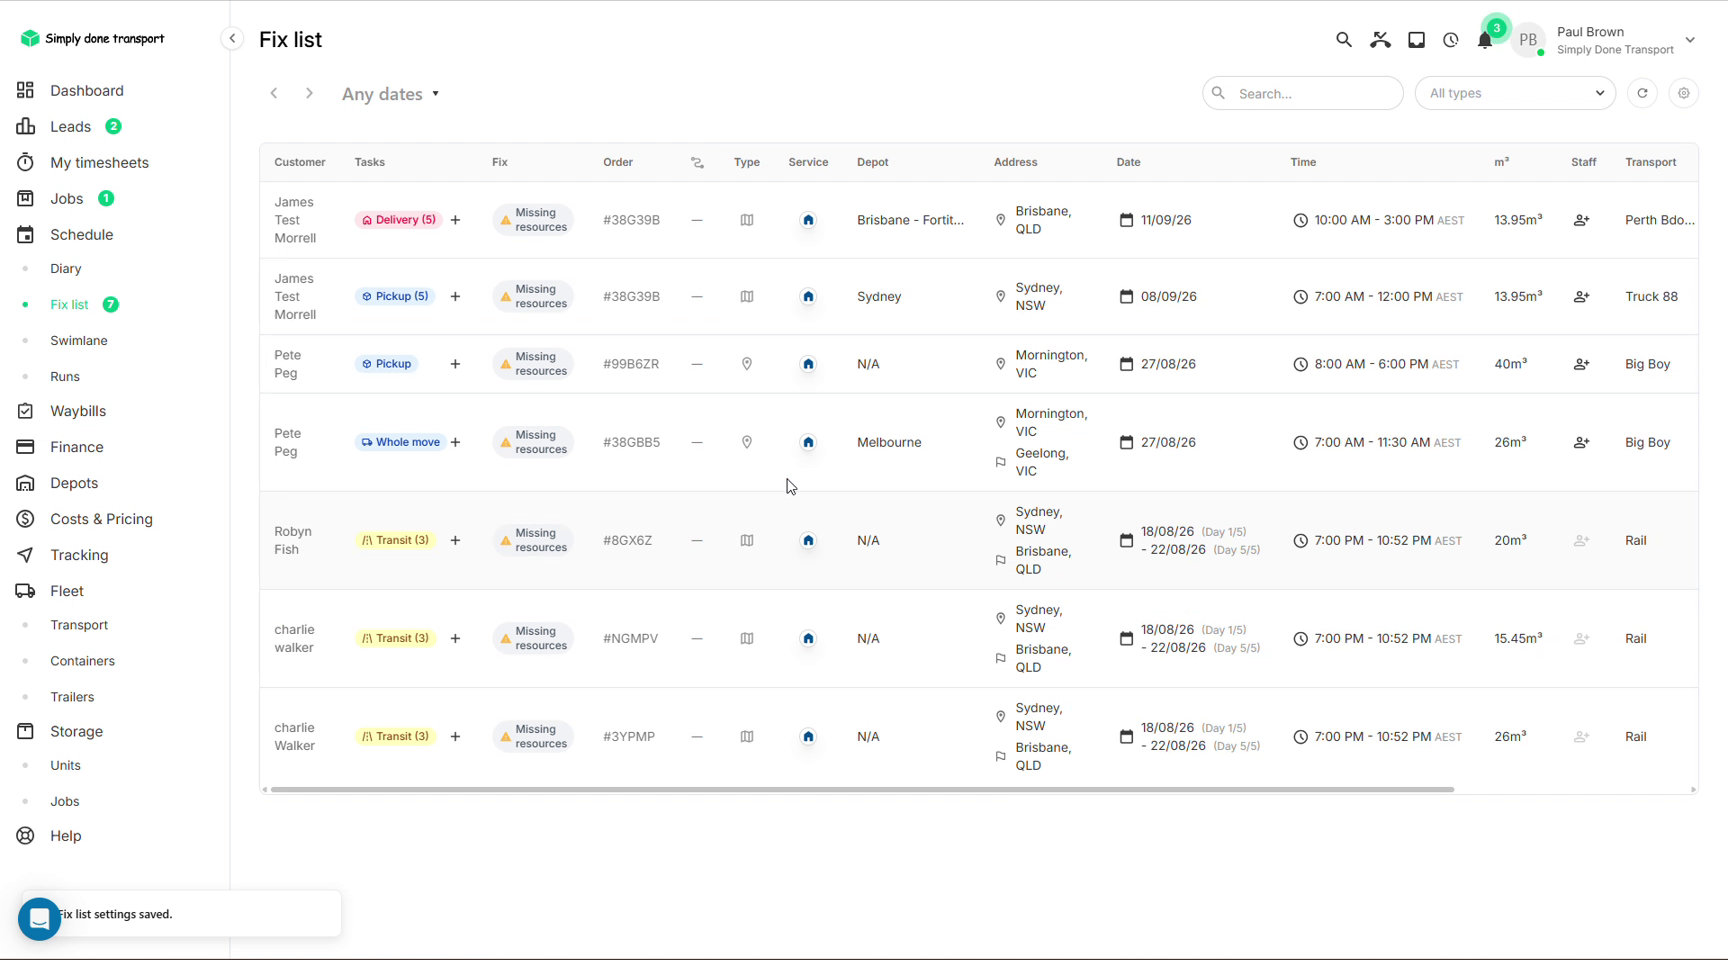Viewport: 1728px width, 960px height.
Task: Open the clock history icon in header
Action: click(x=1450, y=40)
